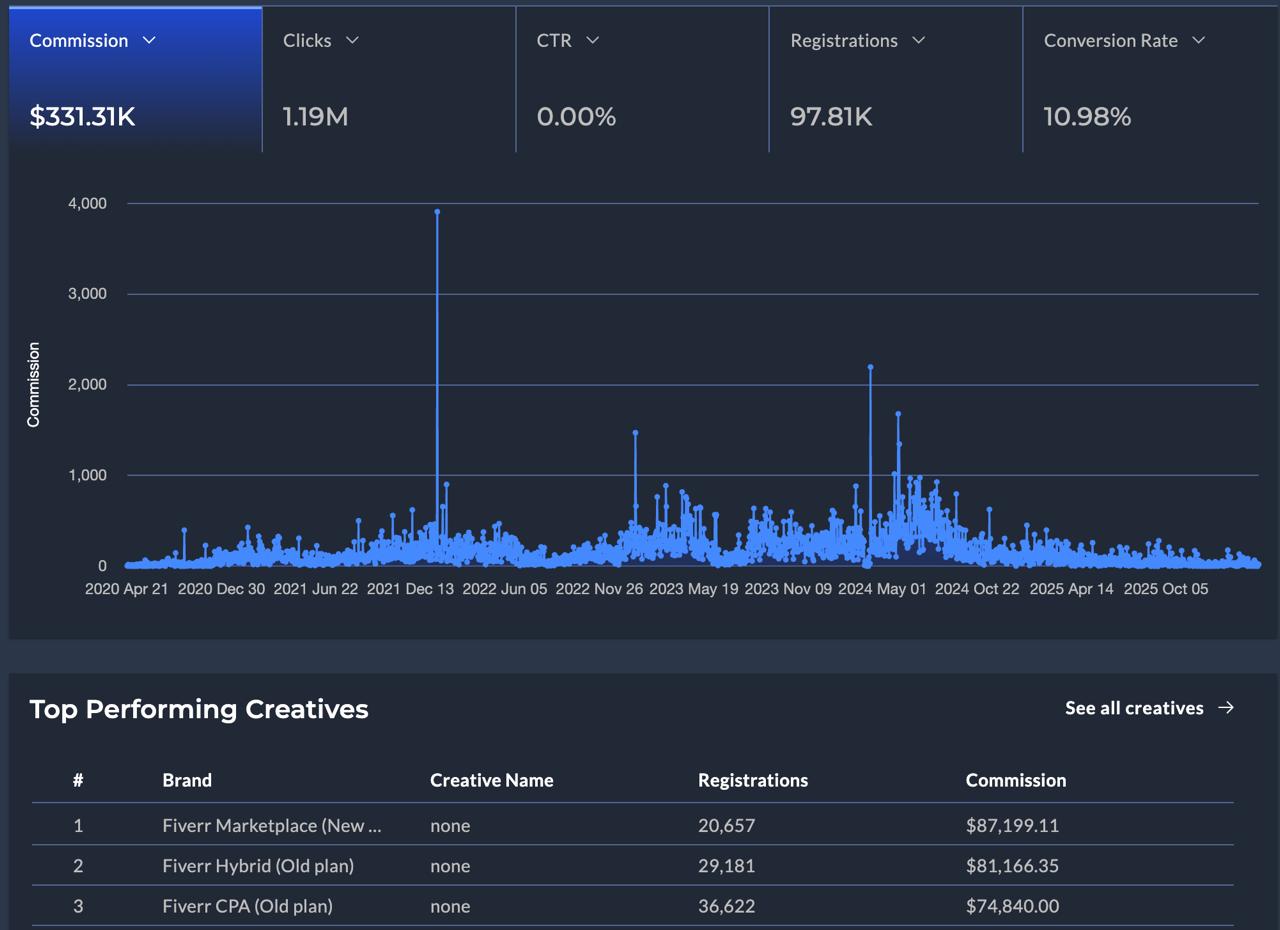Click the Fiverr Hybrid (Old plan) brand name
Viewport: 1280px width, 930px height.
click(x=257, y=866)
